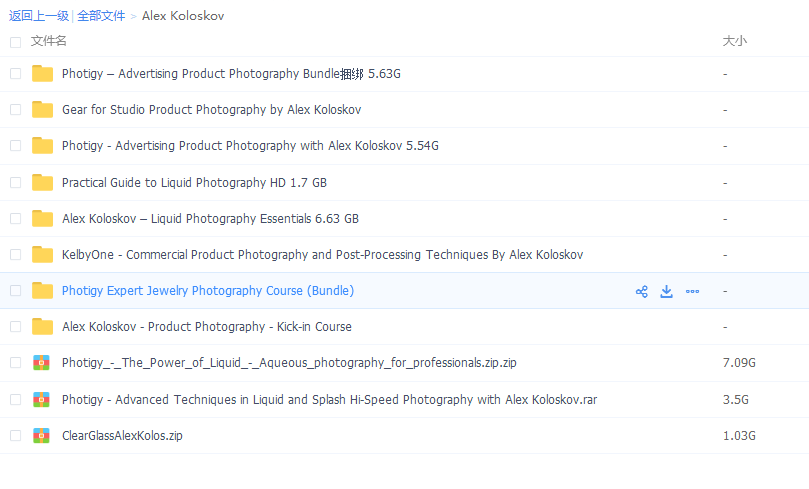The height and width of the screenshot is (489, 809).
Task: Click the download icon on the Photigy Expert Jewelry row
Action: click(x=667, y=291)
